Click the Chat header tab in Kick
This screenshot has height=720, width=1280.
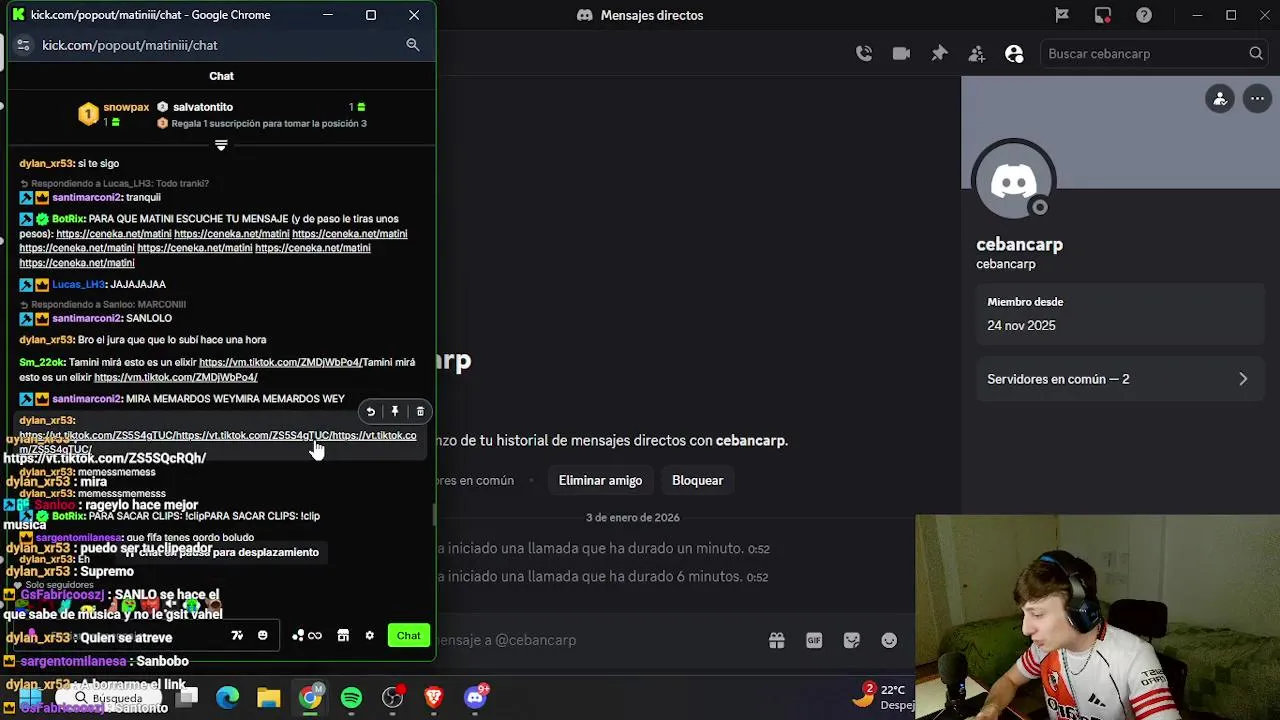221,76
